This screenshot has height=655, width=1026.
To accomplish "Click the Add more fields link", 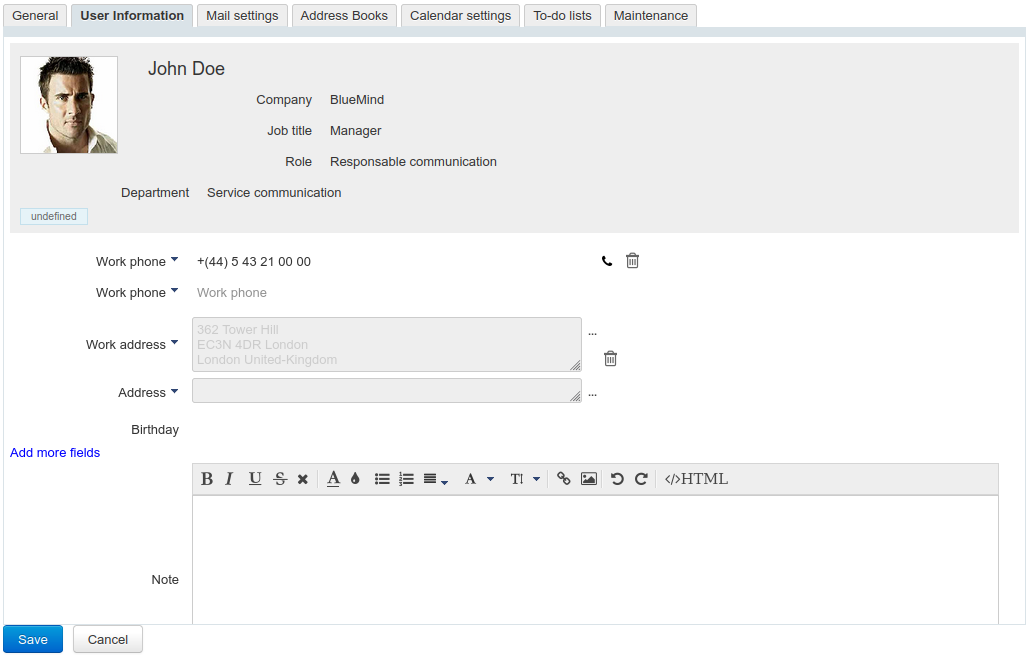I will 55,453.
